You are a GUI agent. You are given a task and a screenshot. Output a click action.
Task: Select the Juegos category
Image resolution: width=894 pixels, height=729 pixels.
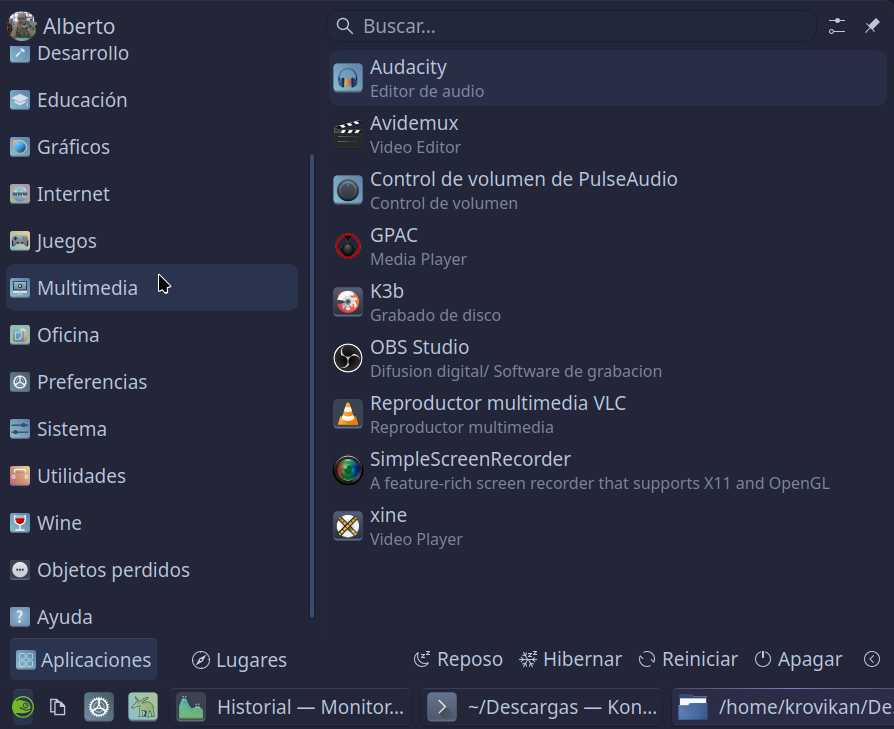67,241
